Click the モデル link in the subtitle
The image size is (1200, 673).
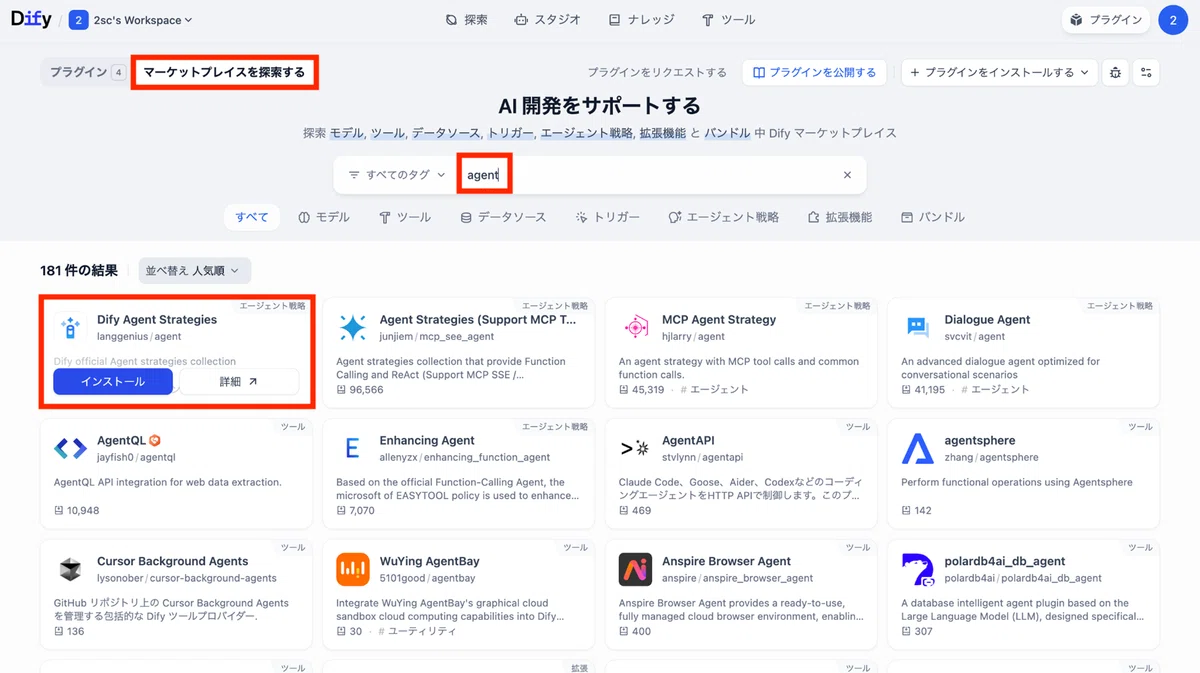[346, 133]
